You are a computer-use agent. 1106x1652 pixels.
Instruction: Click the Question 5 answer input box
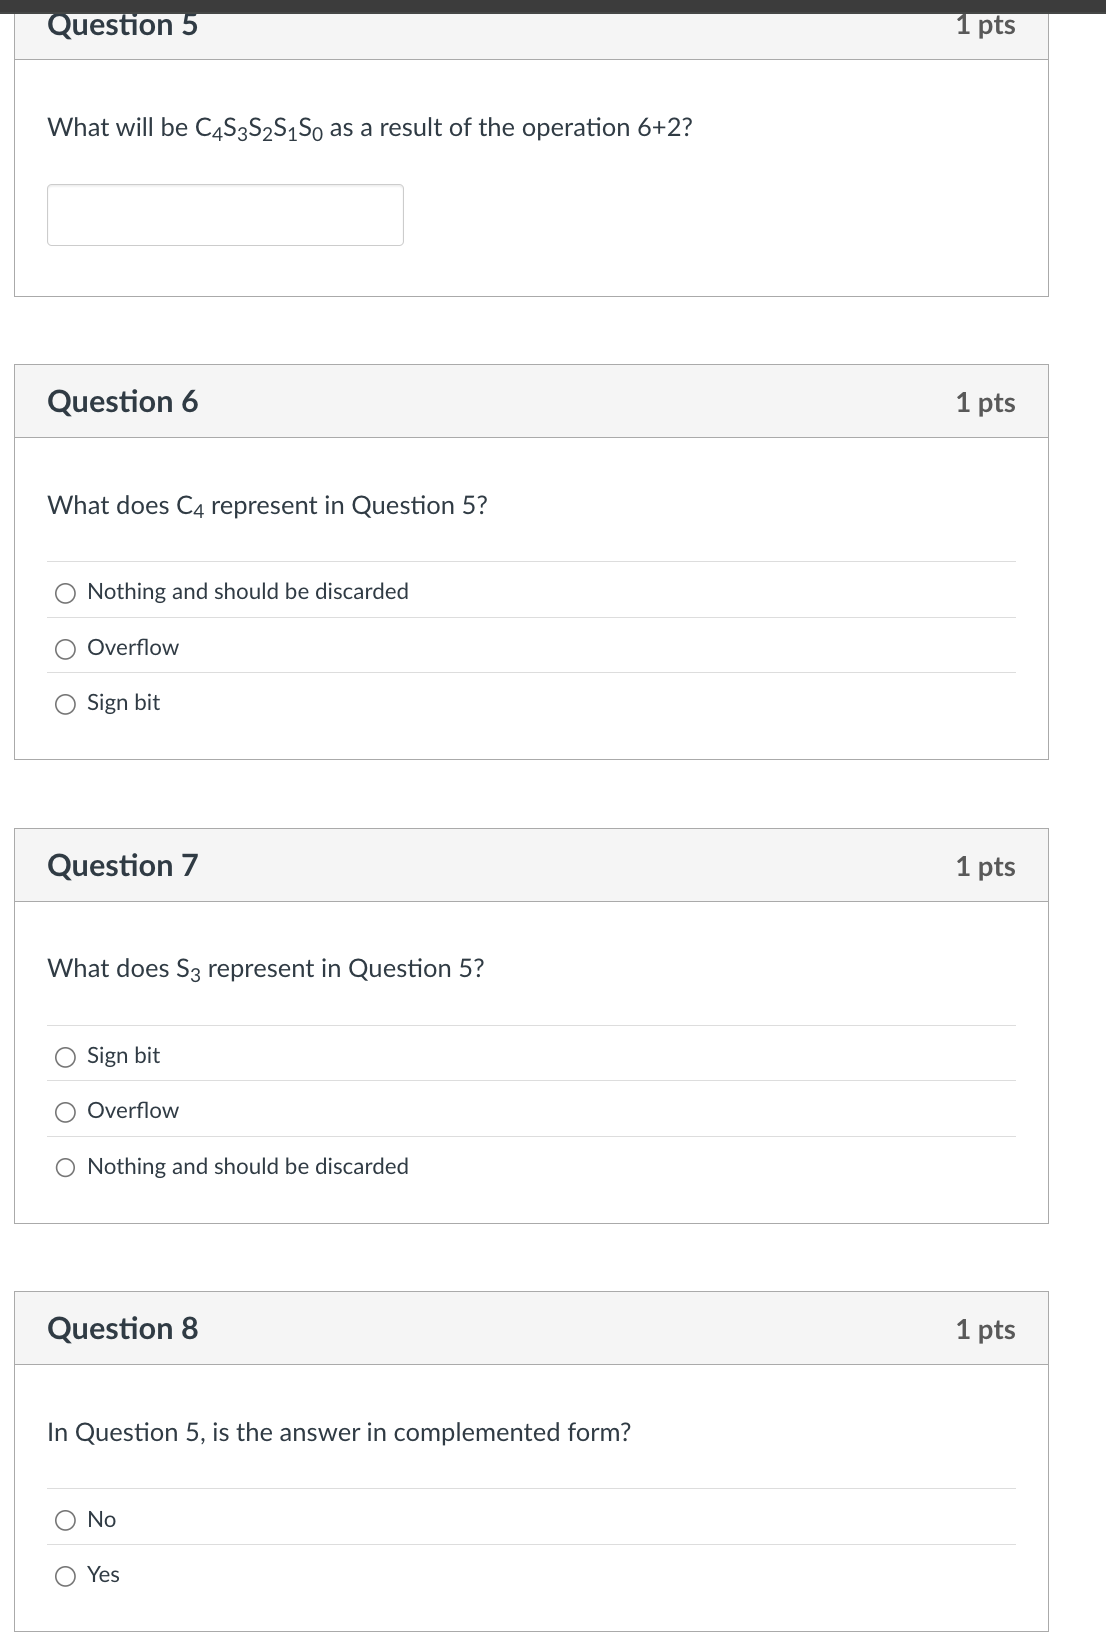(225, 213)
